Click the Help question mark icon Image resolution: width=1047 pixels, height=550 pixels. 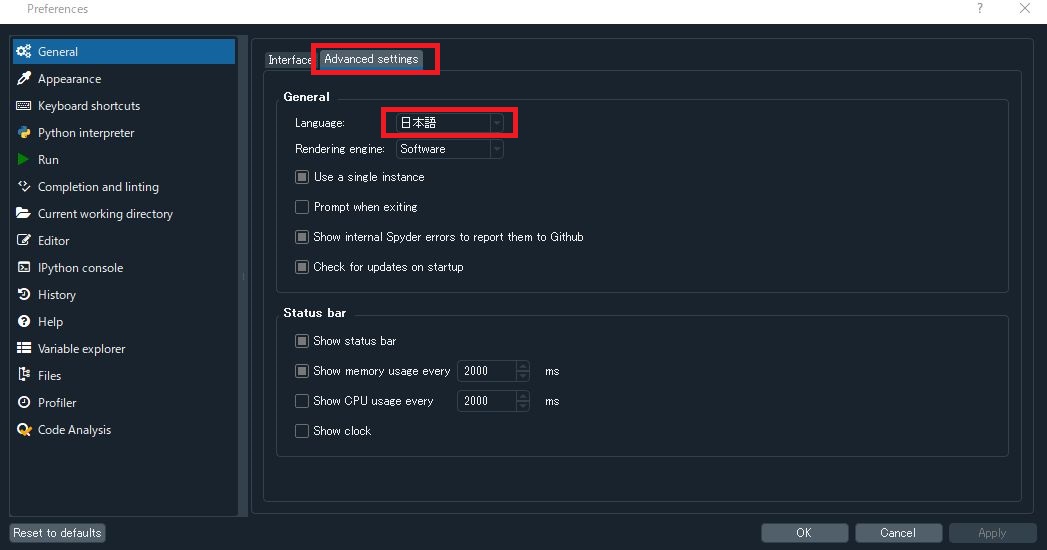coord(24,321)
